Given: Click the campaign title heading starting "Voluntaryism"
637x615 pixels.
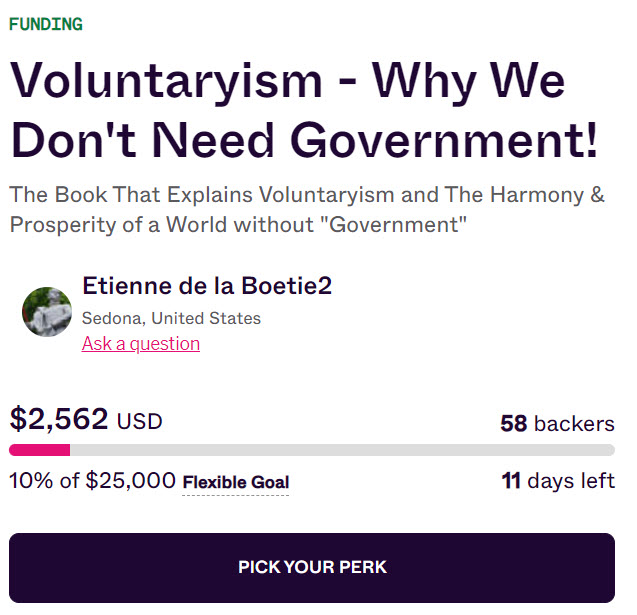Looking at the screenshot, I should [304, 110].
